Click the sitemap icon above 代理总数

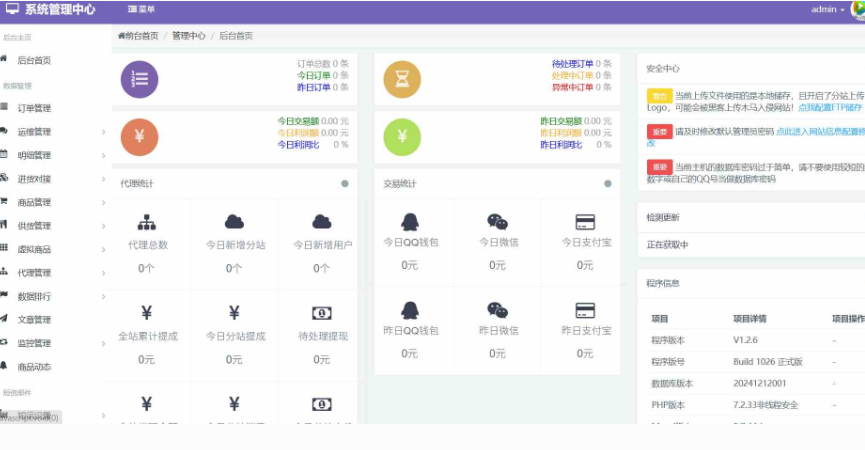(147, 222)
